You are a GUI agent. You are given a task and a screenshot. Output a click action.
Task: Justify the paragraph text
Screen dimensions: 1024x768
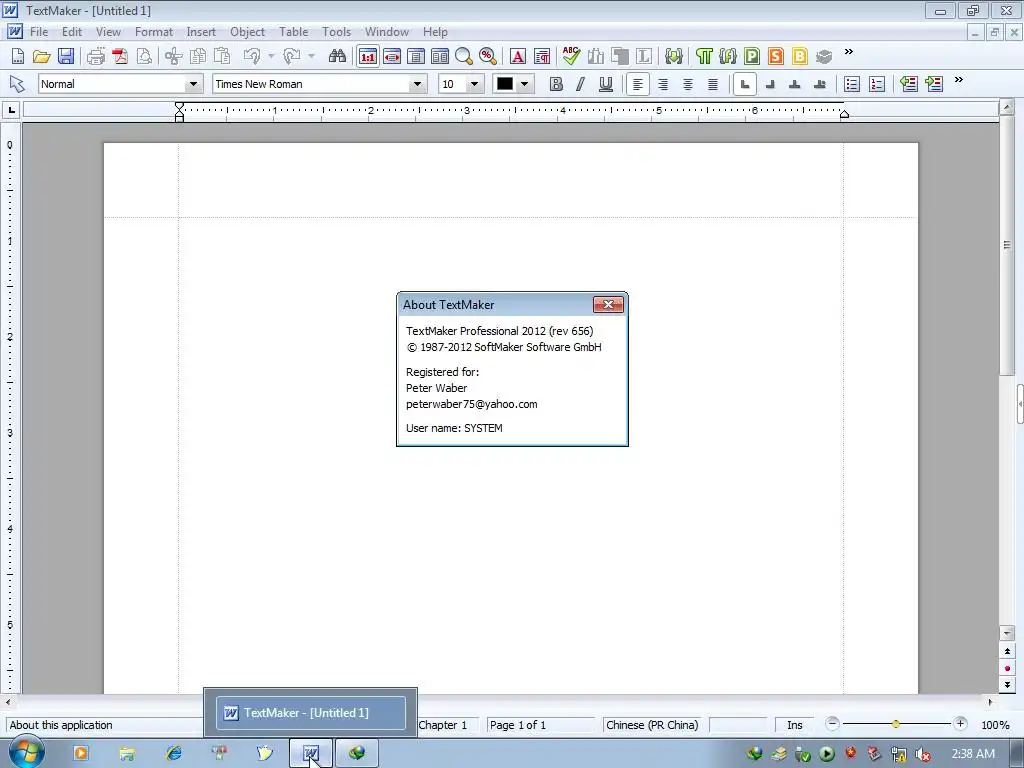point(713,84)
